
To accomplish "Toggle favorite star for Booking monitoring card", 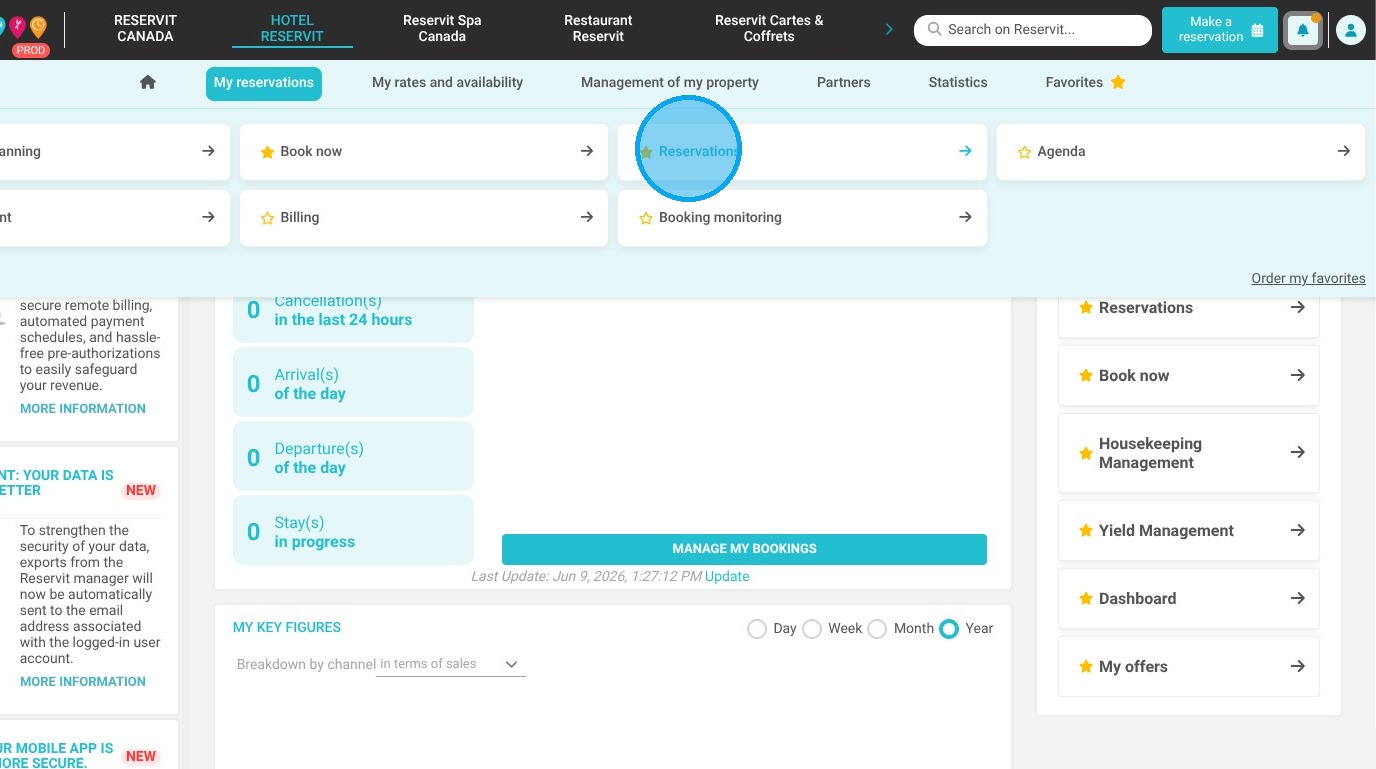I will (646, 218).
